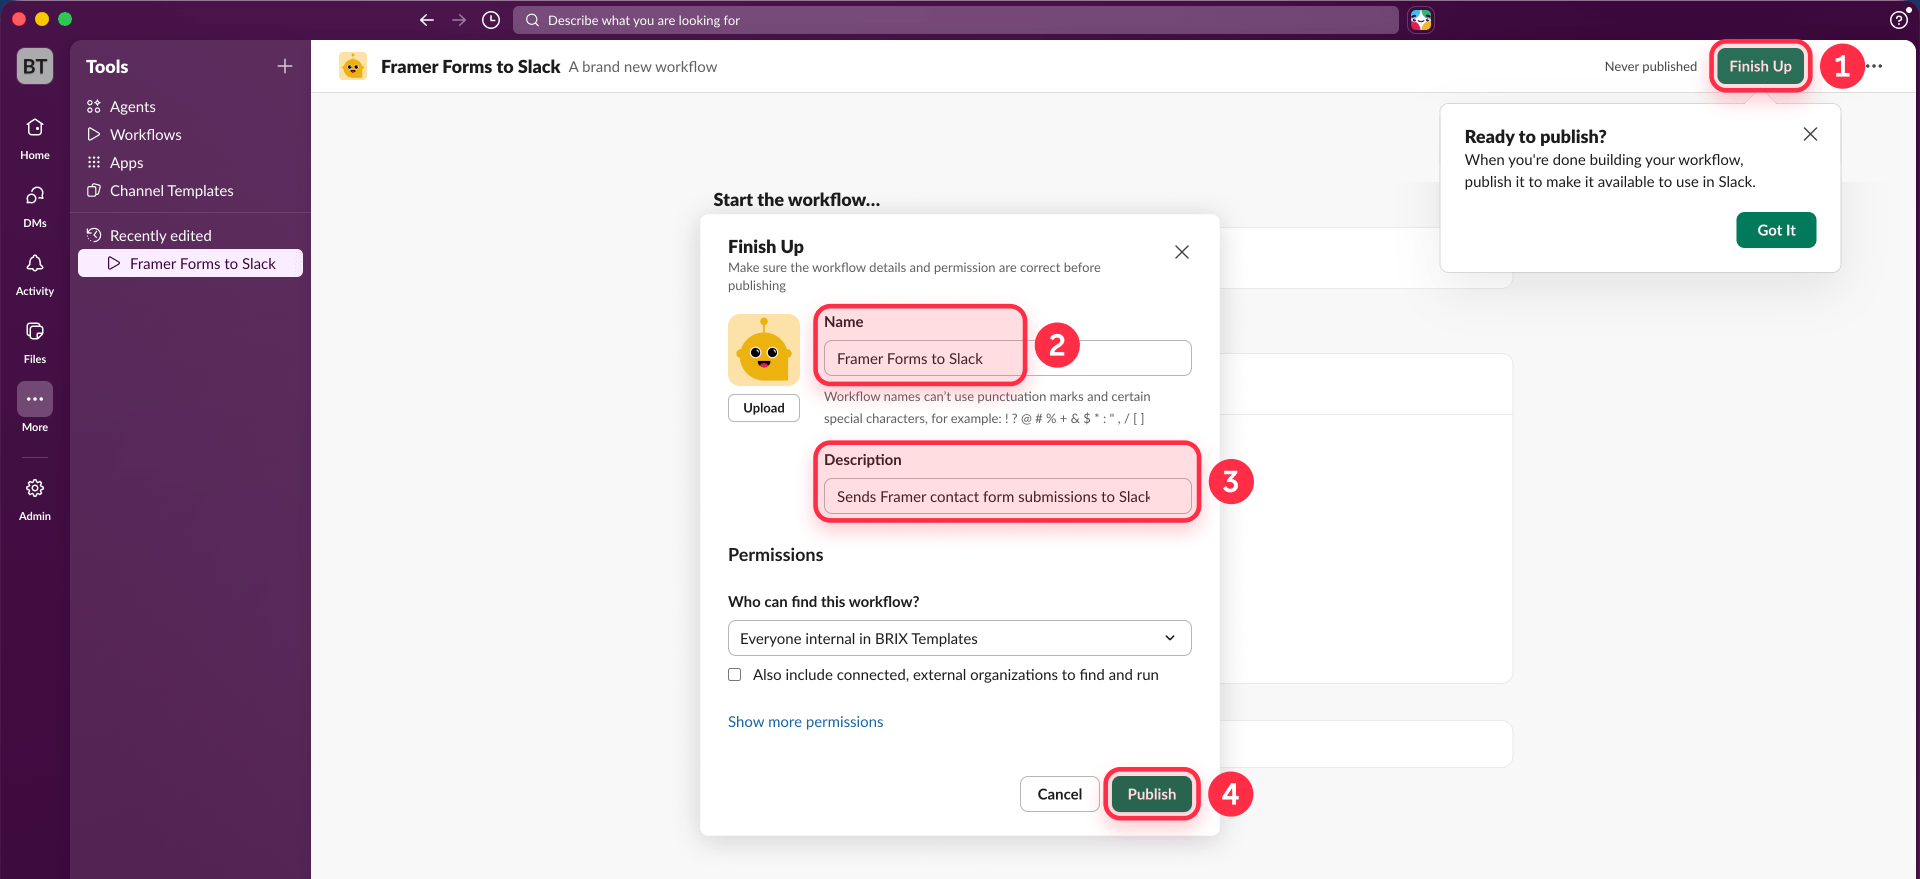Click the Cancel button

(1060, 794)
